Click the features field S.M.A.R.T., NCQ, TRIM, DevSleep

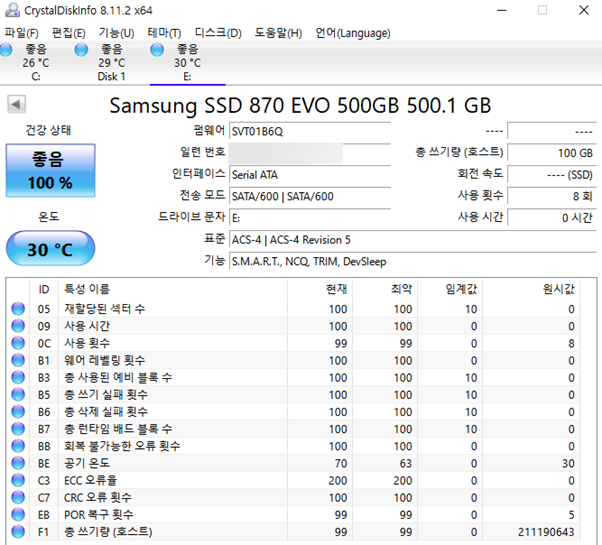pyautogui.click(x=413, y=261)
